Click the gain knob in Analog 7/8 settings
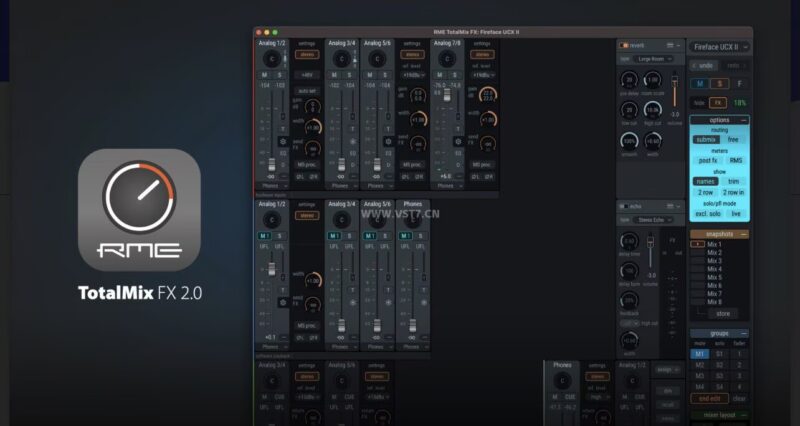The height and width of the screenshot is (426, 800). point(488,94)
